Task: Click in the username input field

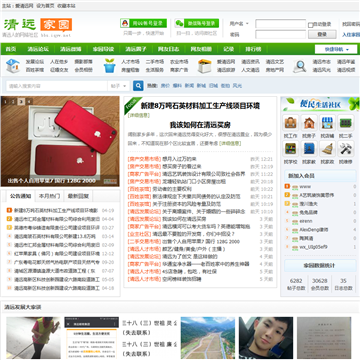Action: tap(280, 24)
